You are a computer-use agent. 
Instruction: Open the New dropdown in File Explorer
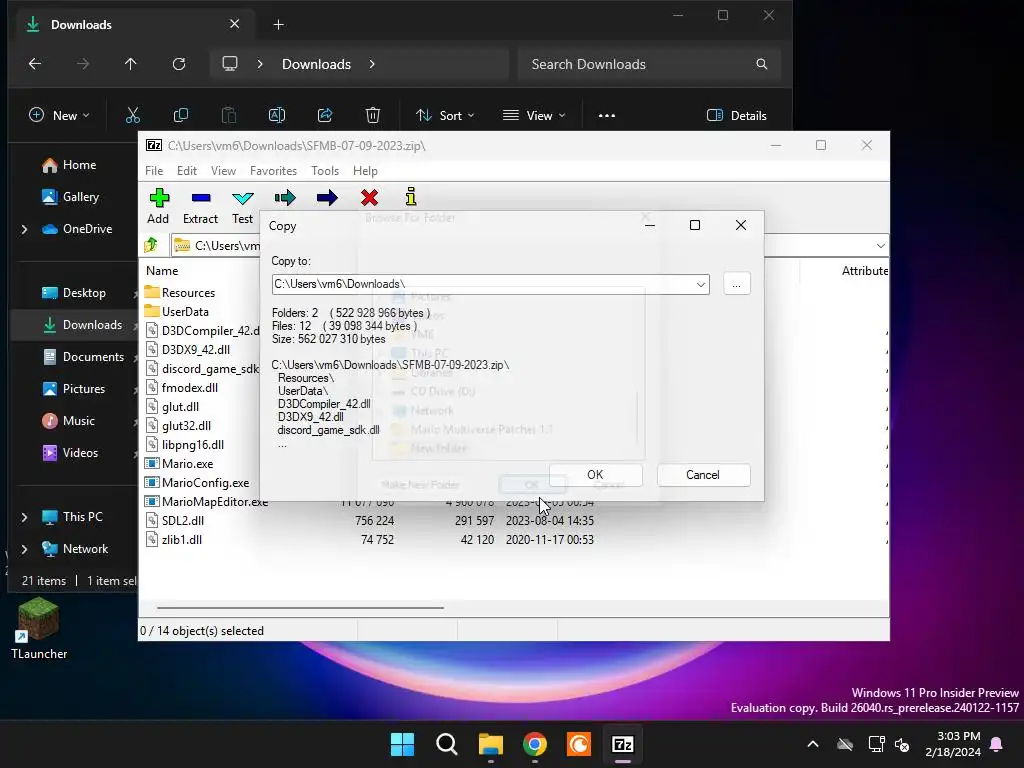pyautogui.click(x=59, y=116)
